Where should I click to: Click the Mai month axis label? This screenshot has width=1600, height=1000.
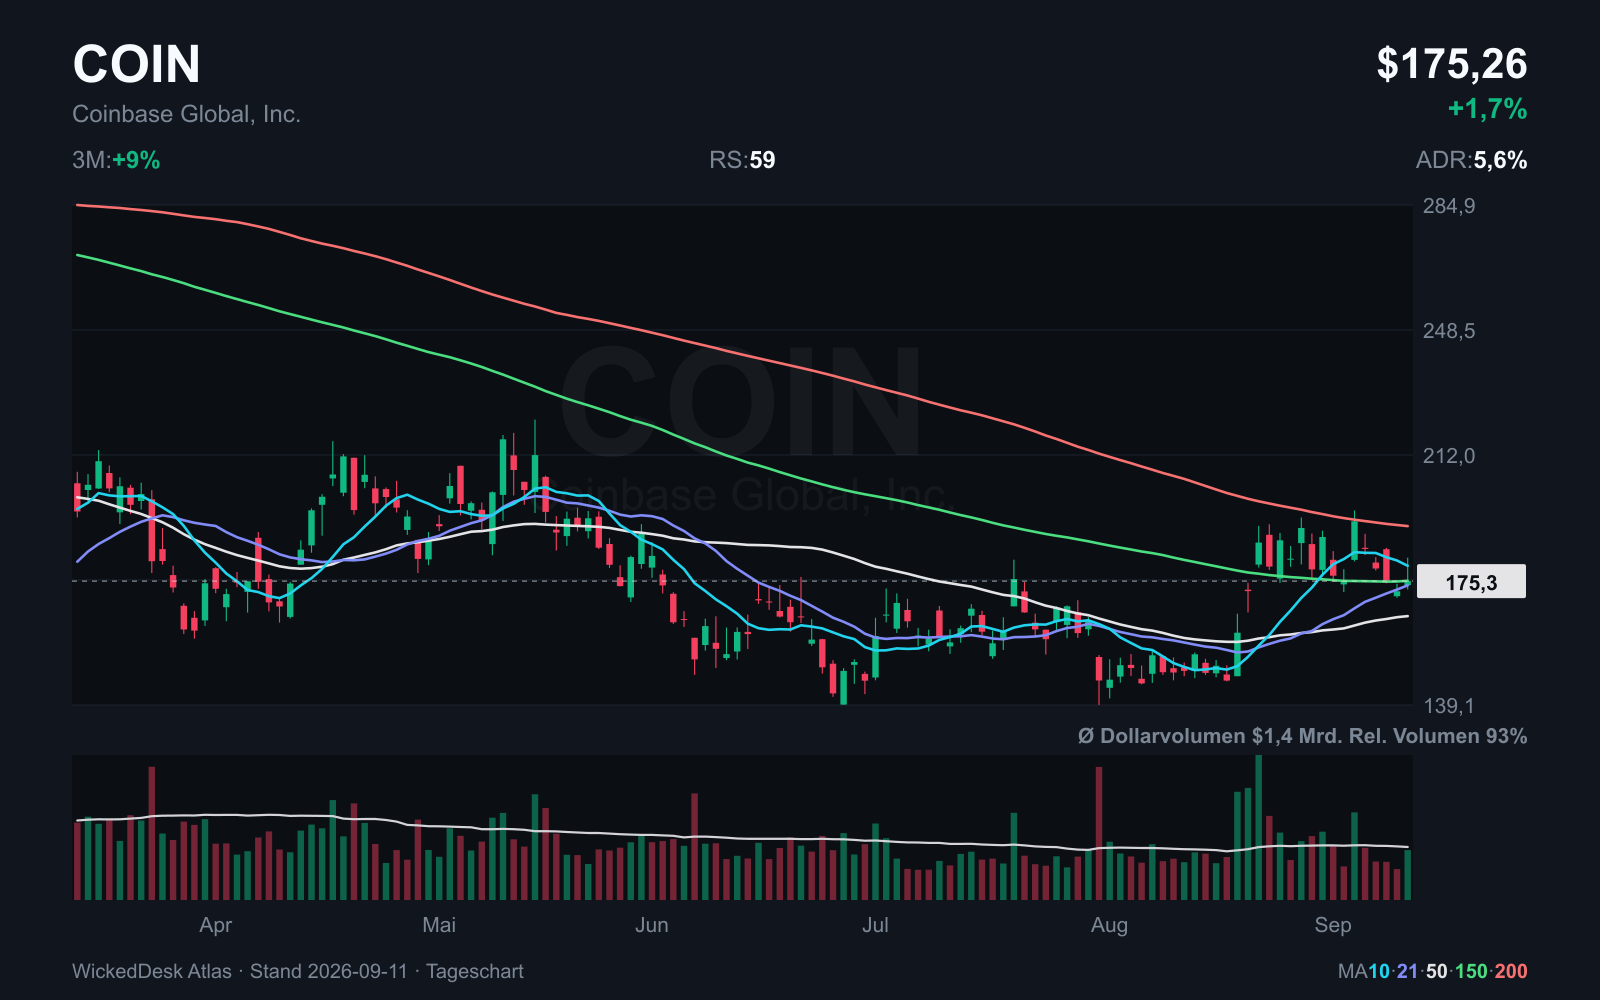(x=439, y=925)
